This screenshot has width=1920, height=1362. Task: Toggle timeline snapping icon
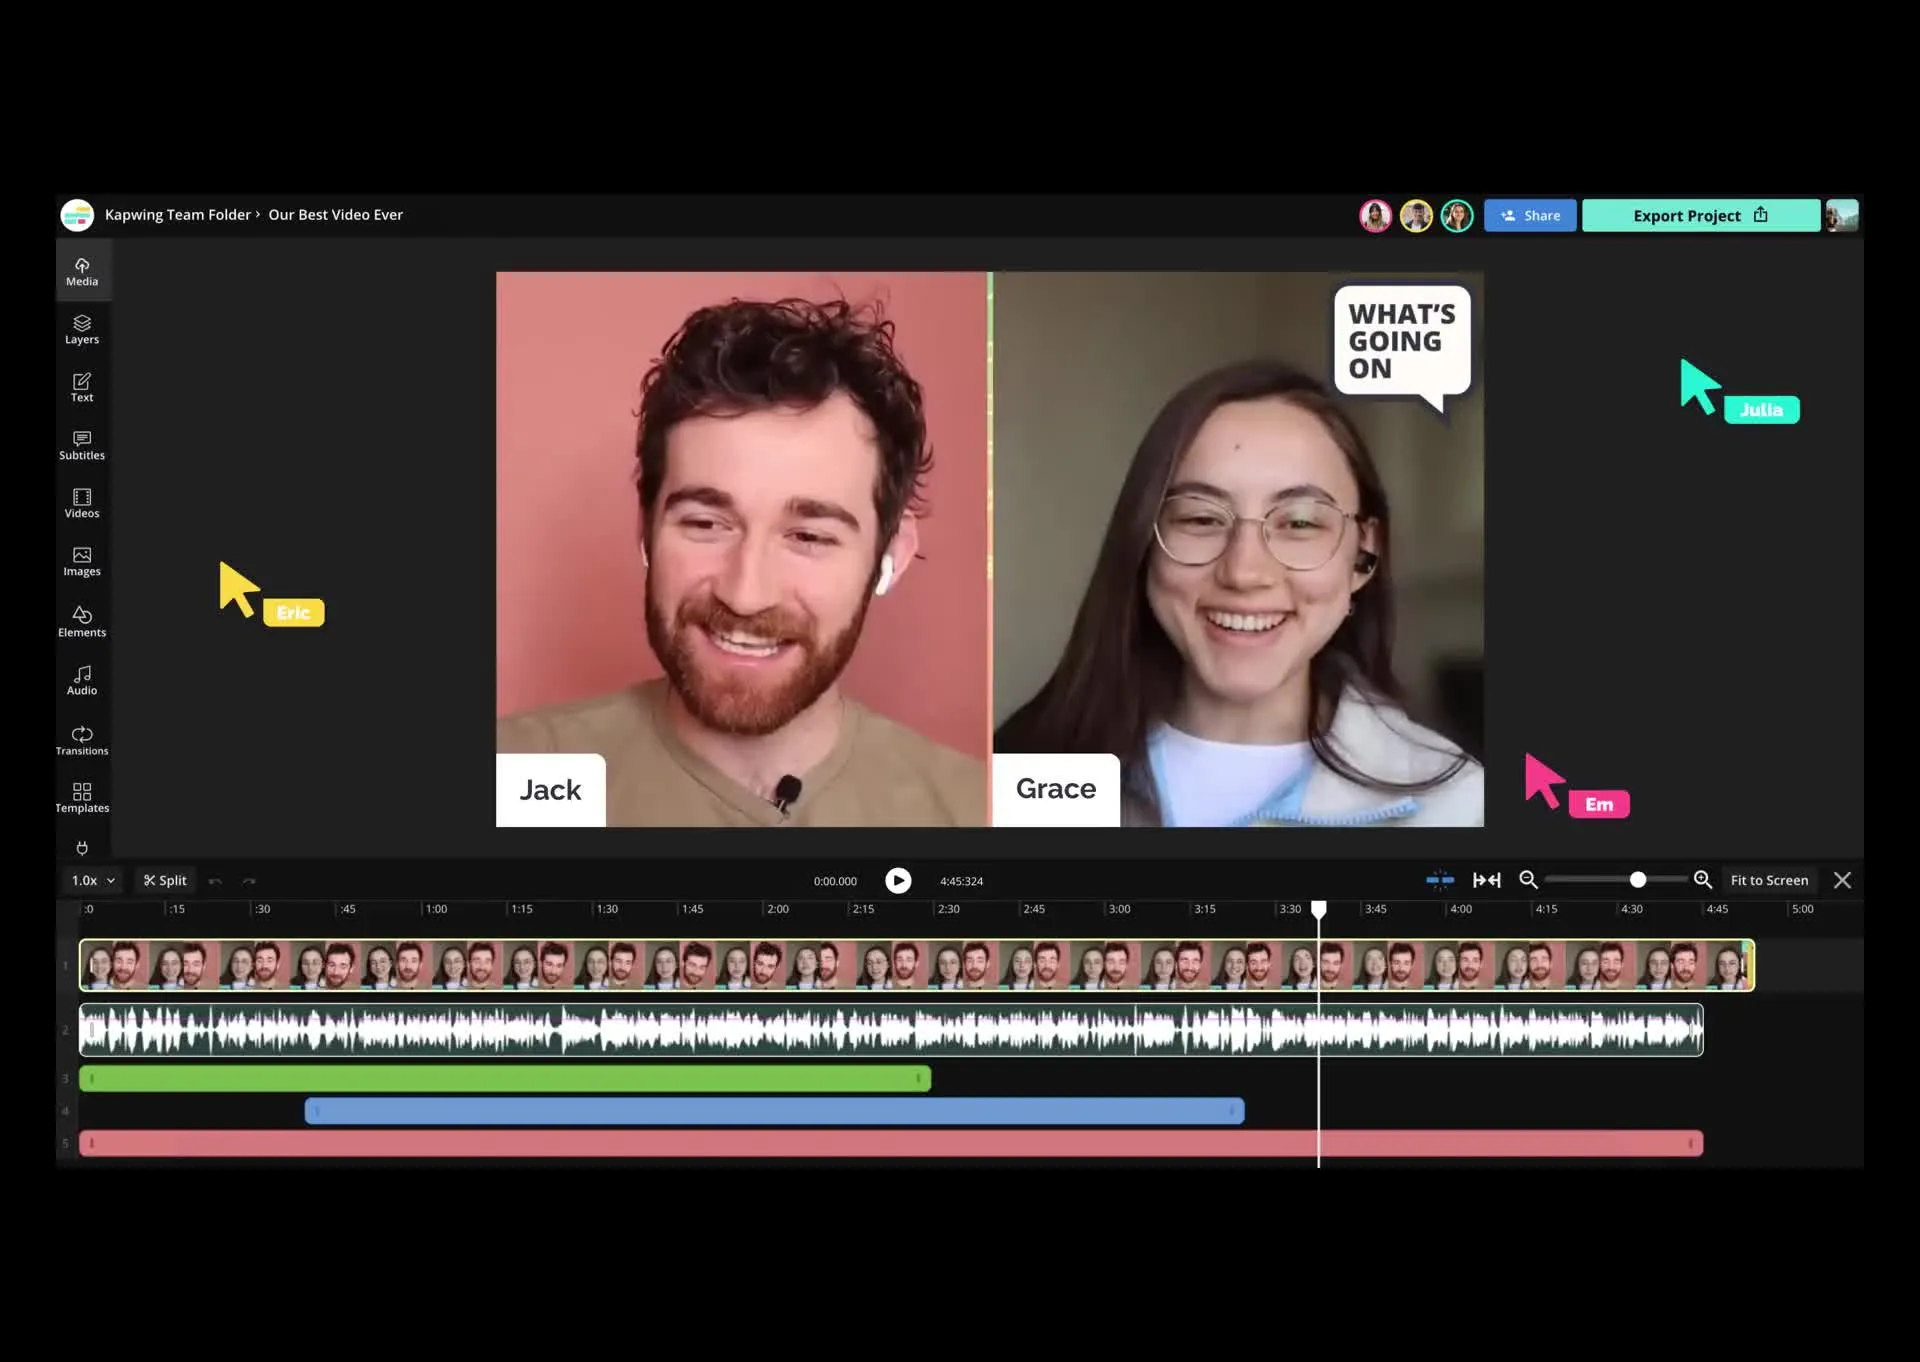coord(1440,880)
